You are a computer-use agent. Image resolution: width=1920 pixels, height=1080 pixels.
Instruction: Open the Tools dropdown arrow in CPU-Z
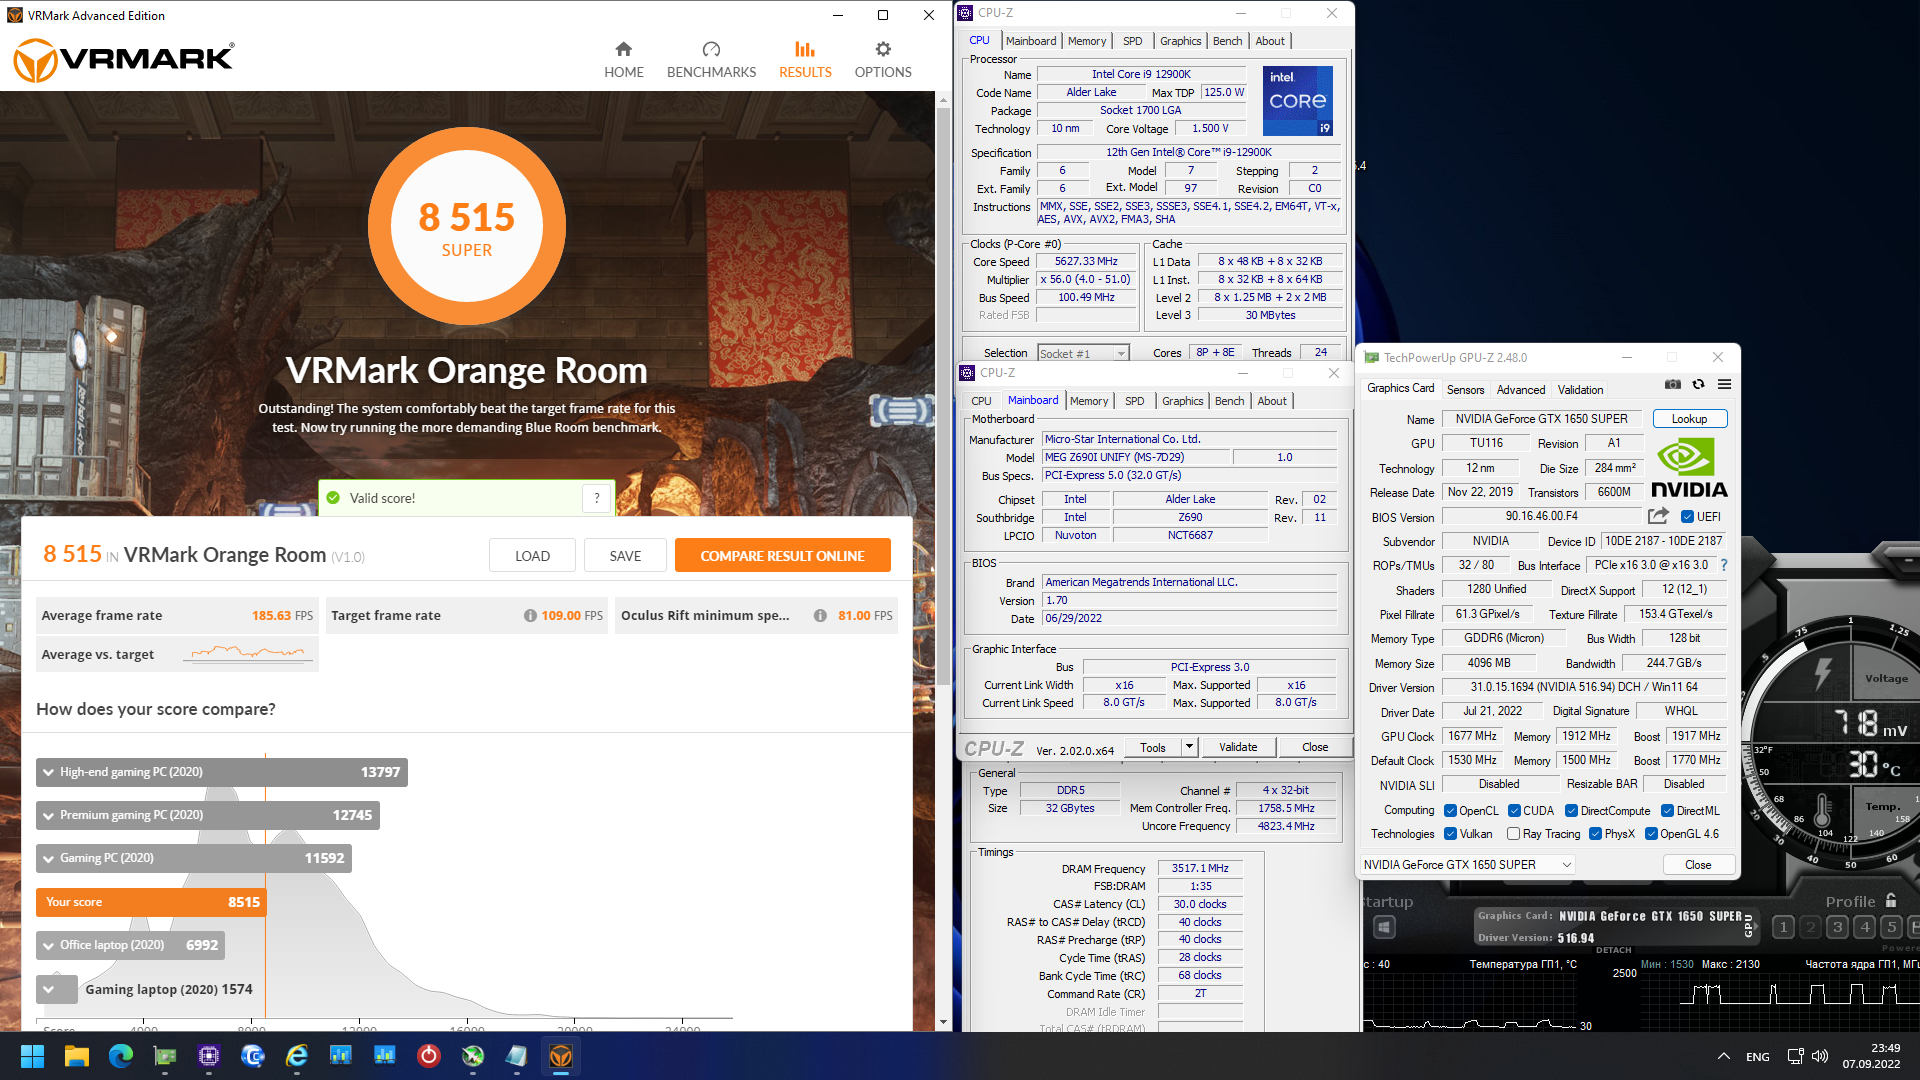[1189, 747]
